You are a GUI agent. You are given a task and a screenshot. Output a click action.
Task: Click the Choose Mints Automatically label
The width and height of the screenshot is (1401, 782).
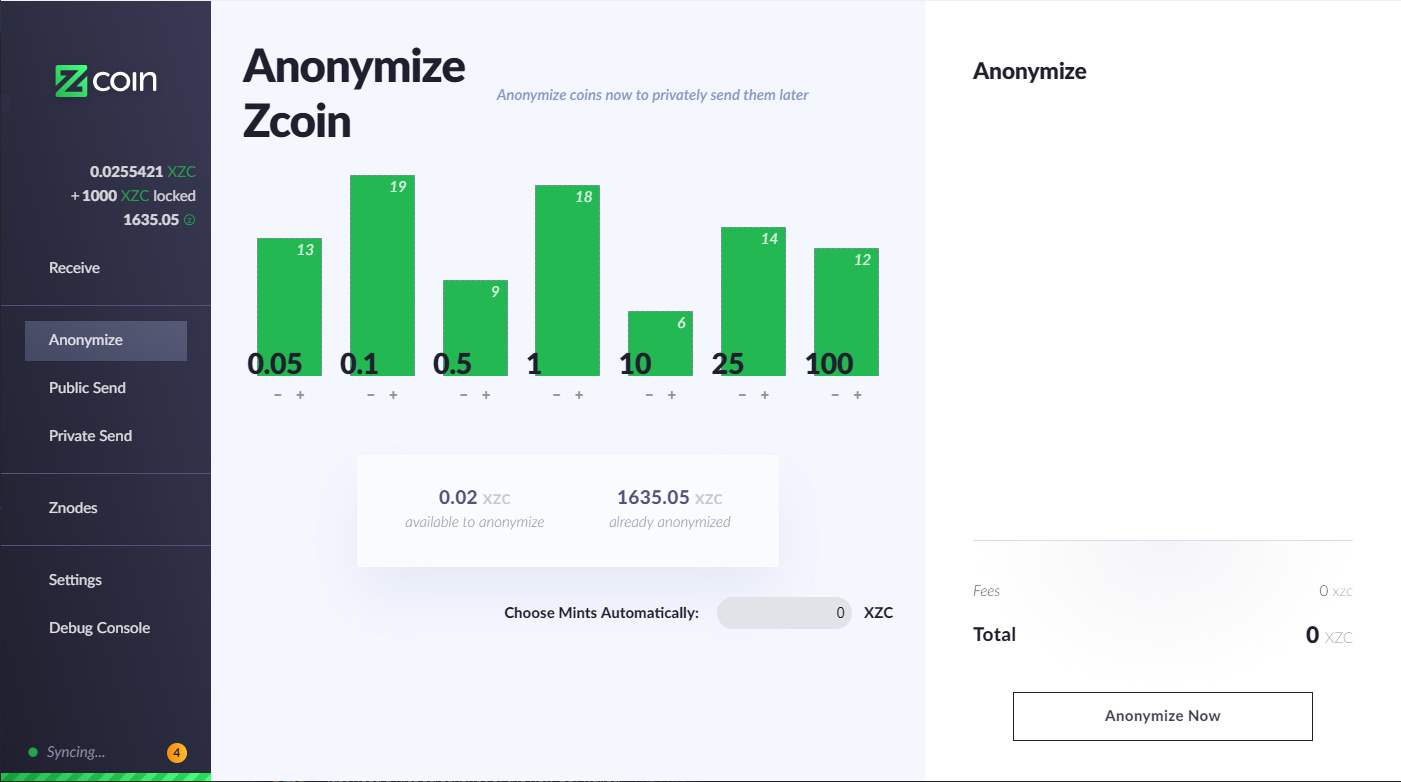click(x=601, y=613)
